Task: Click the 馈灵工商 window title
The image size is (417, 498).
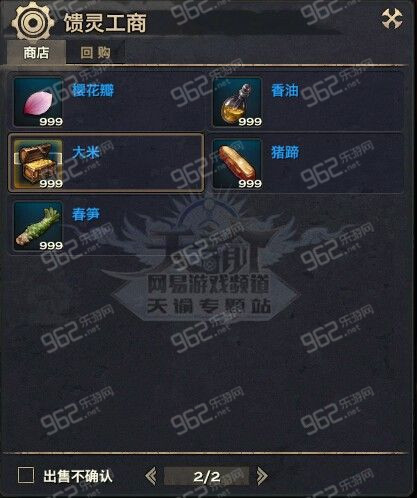Action: (x=105, y=23)
